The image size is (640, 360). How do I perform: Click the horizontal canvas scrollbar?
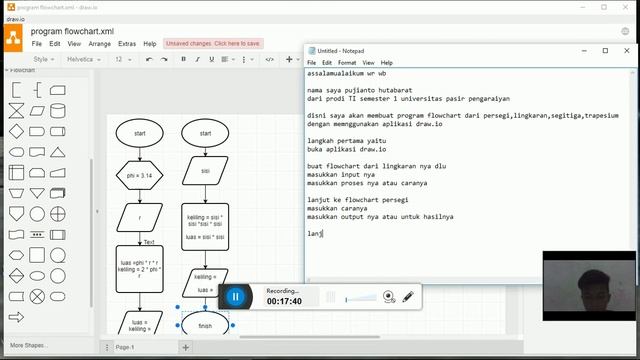coord(310,337)
